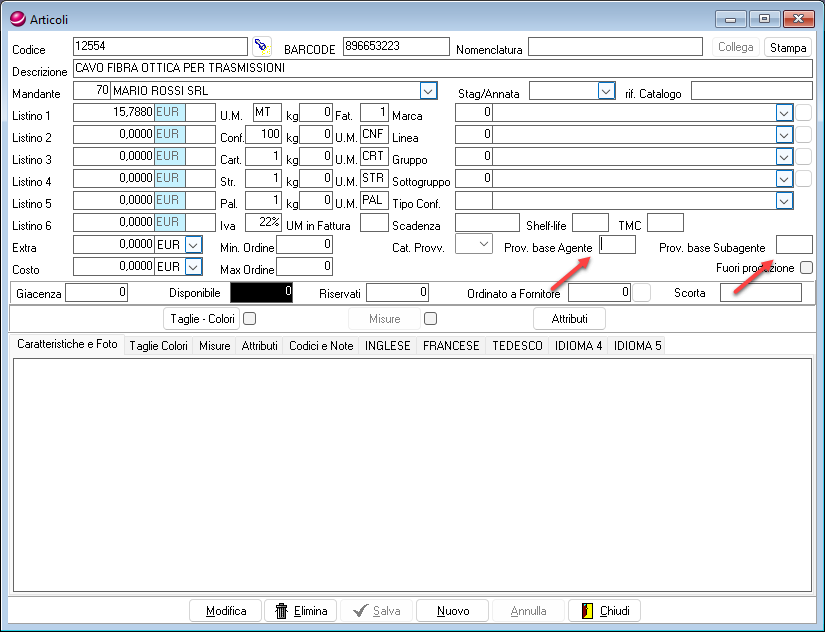Click the Shelf-life input field
The image size is (825, 632).
tap(590, 223)
